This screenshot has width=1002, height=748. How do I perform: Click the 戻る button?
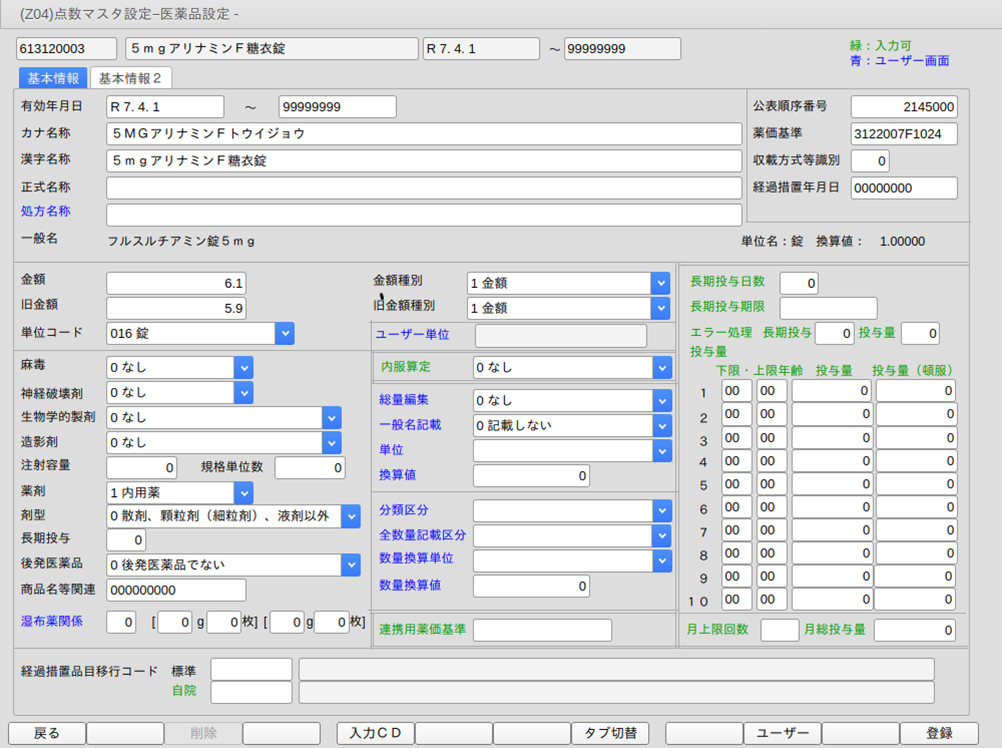(x=47, y=733)
